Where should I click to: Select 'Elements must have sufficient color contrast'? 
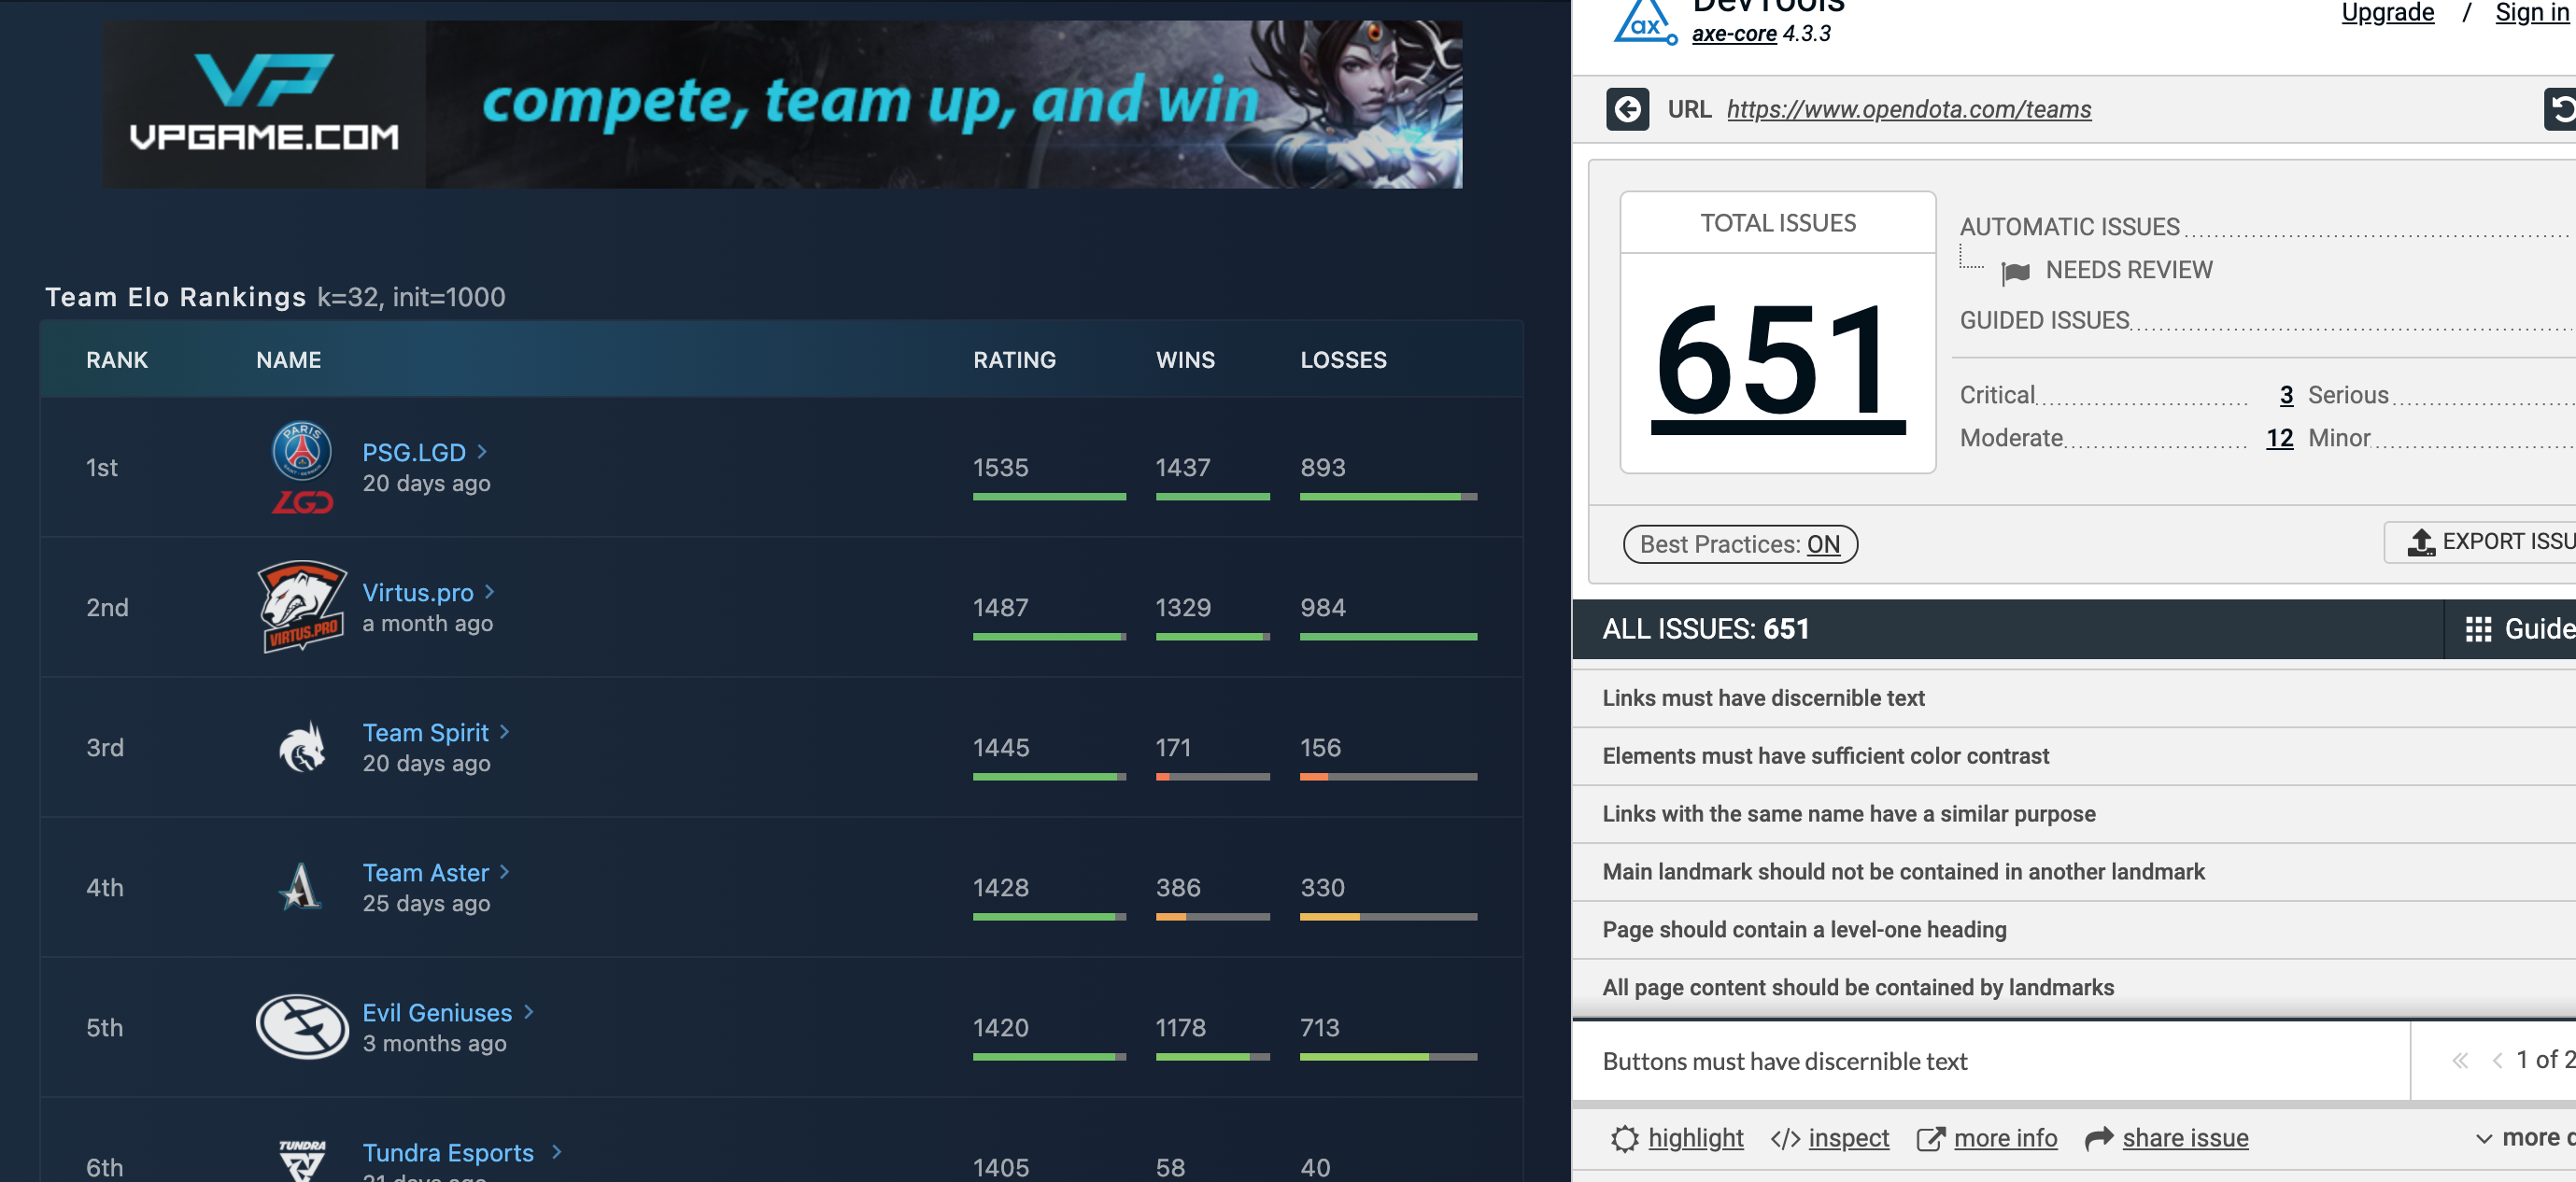point(1825,756)
